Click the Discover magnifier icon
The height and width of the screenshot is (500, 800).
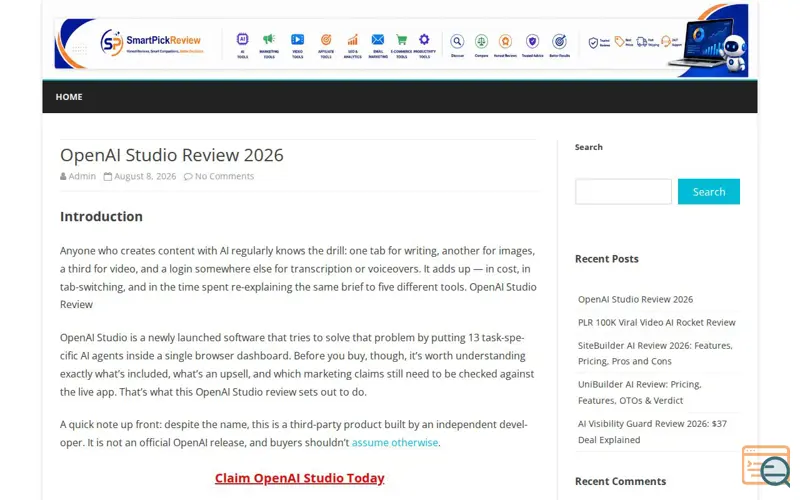pos(457,41)
